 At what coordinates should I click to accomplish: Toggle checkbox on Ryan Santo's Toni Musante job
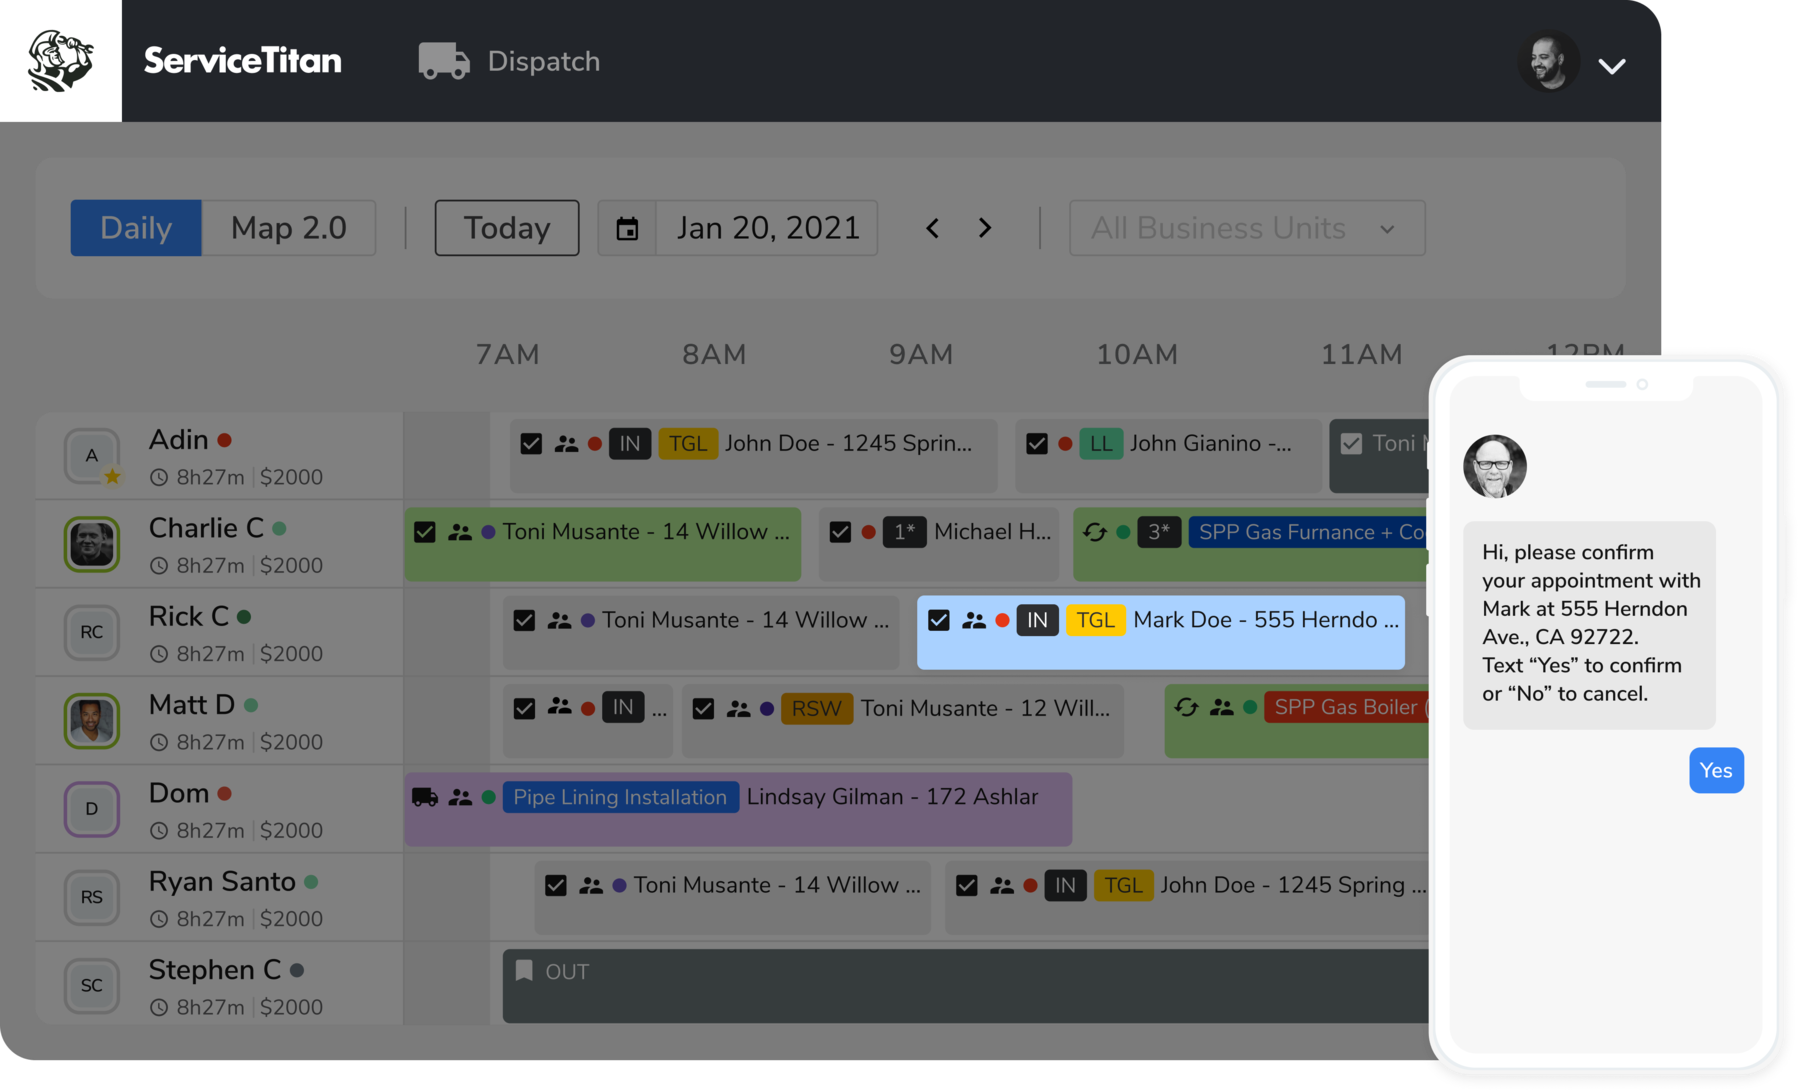[556, 886]
